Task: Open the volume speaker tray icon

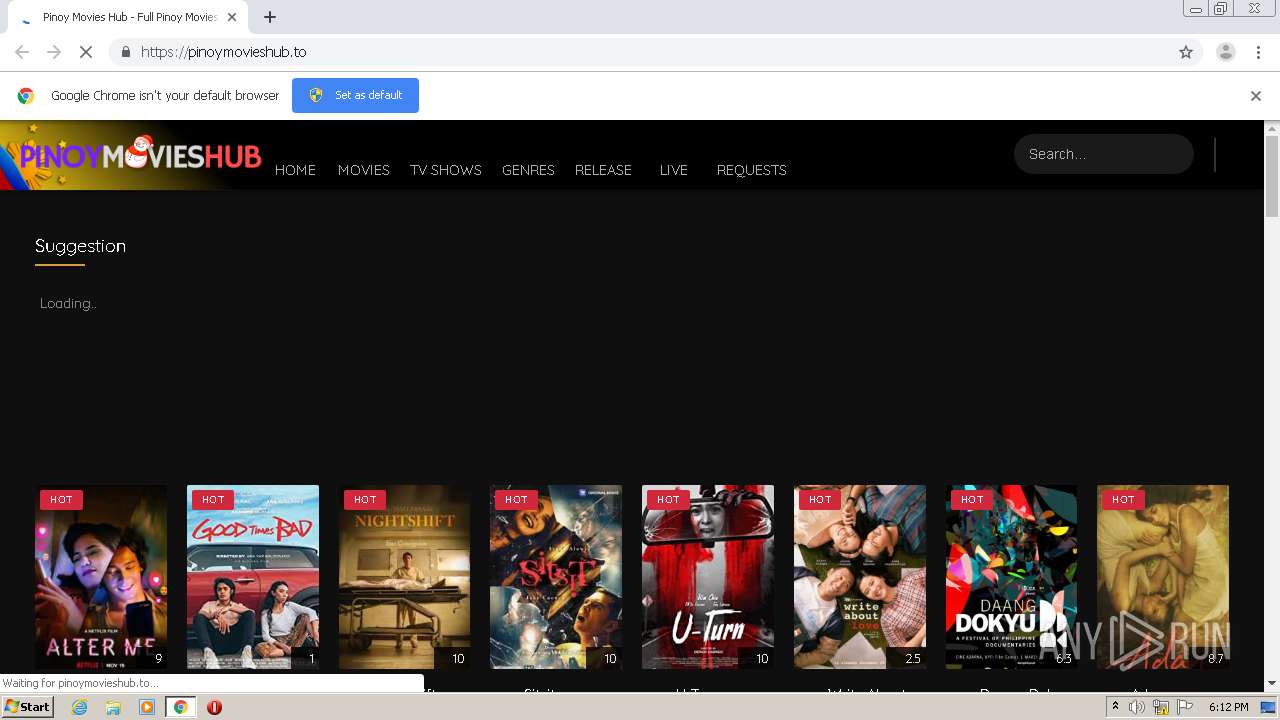Action: pos(1136,707)
